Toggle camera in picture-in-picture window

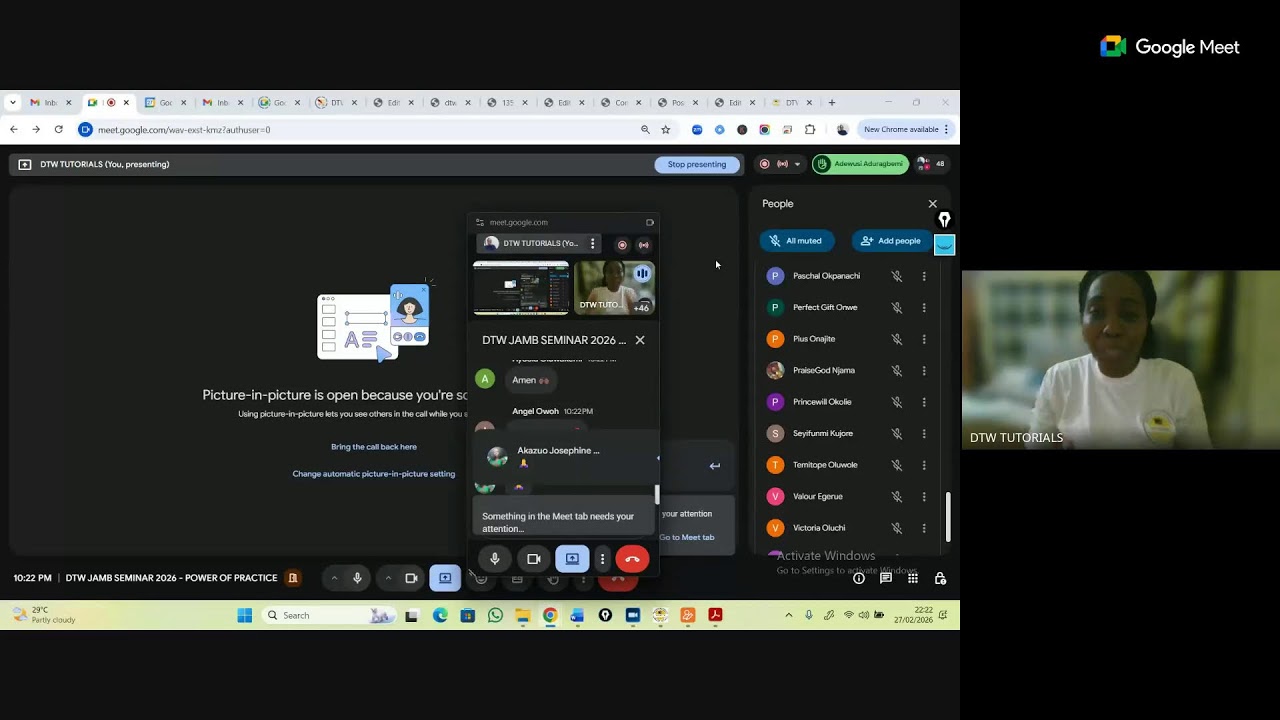pos(534,559)
